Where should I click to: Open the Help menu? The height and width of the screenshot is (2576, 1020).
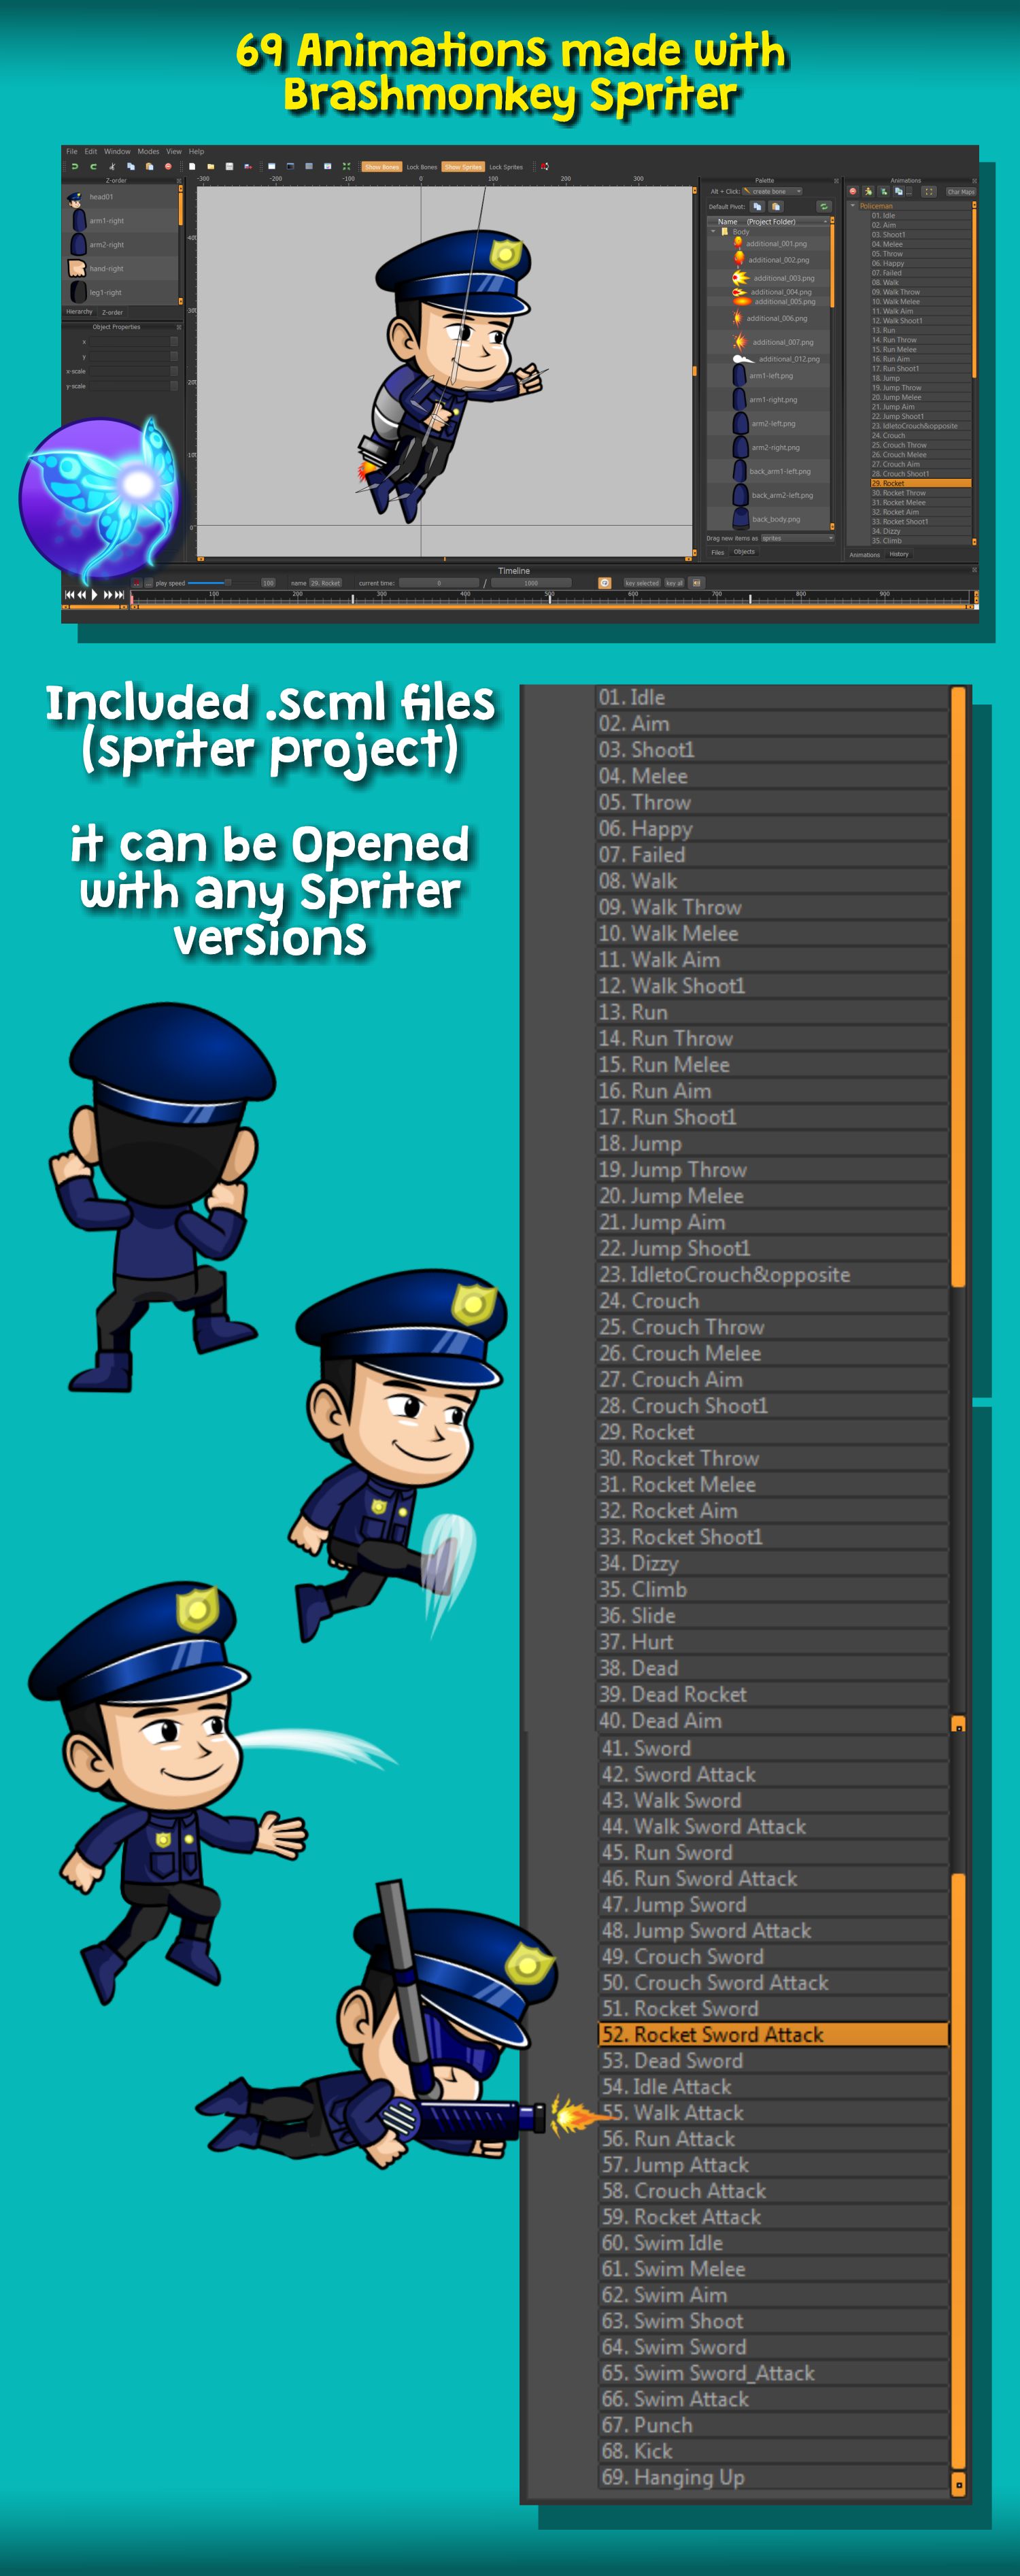[x=196, y=152]
